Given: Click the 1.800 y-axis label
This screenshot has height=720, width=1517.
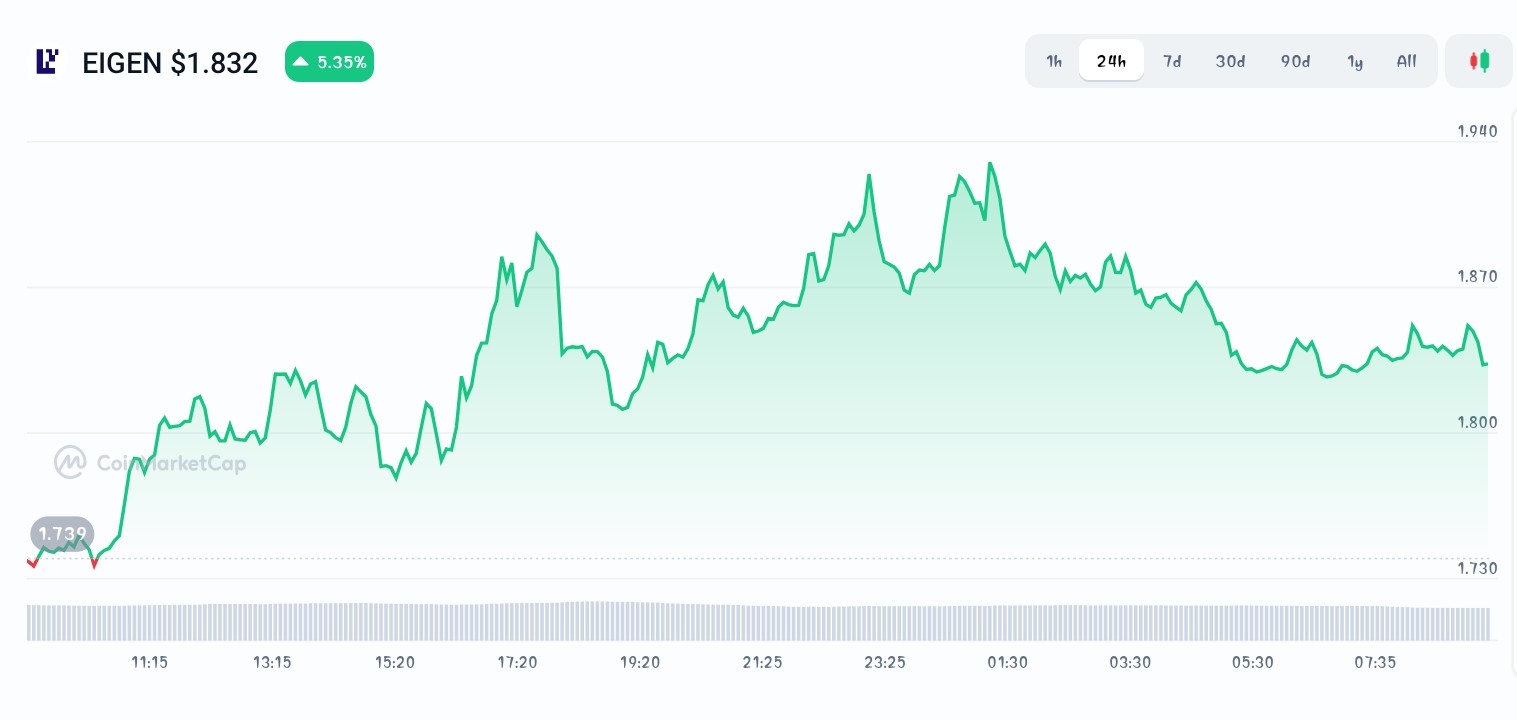Looking at the screenshot, I should pyautogui.click(x=1477, y=422).
